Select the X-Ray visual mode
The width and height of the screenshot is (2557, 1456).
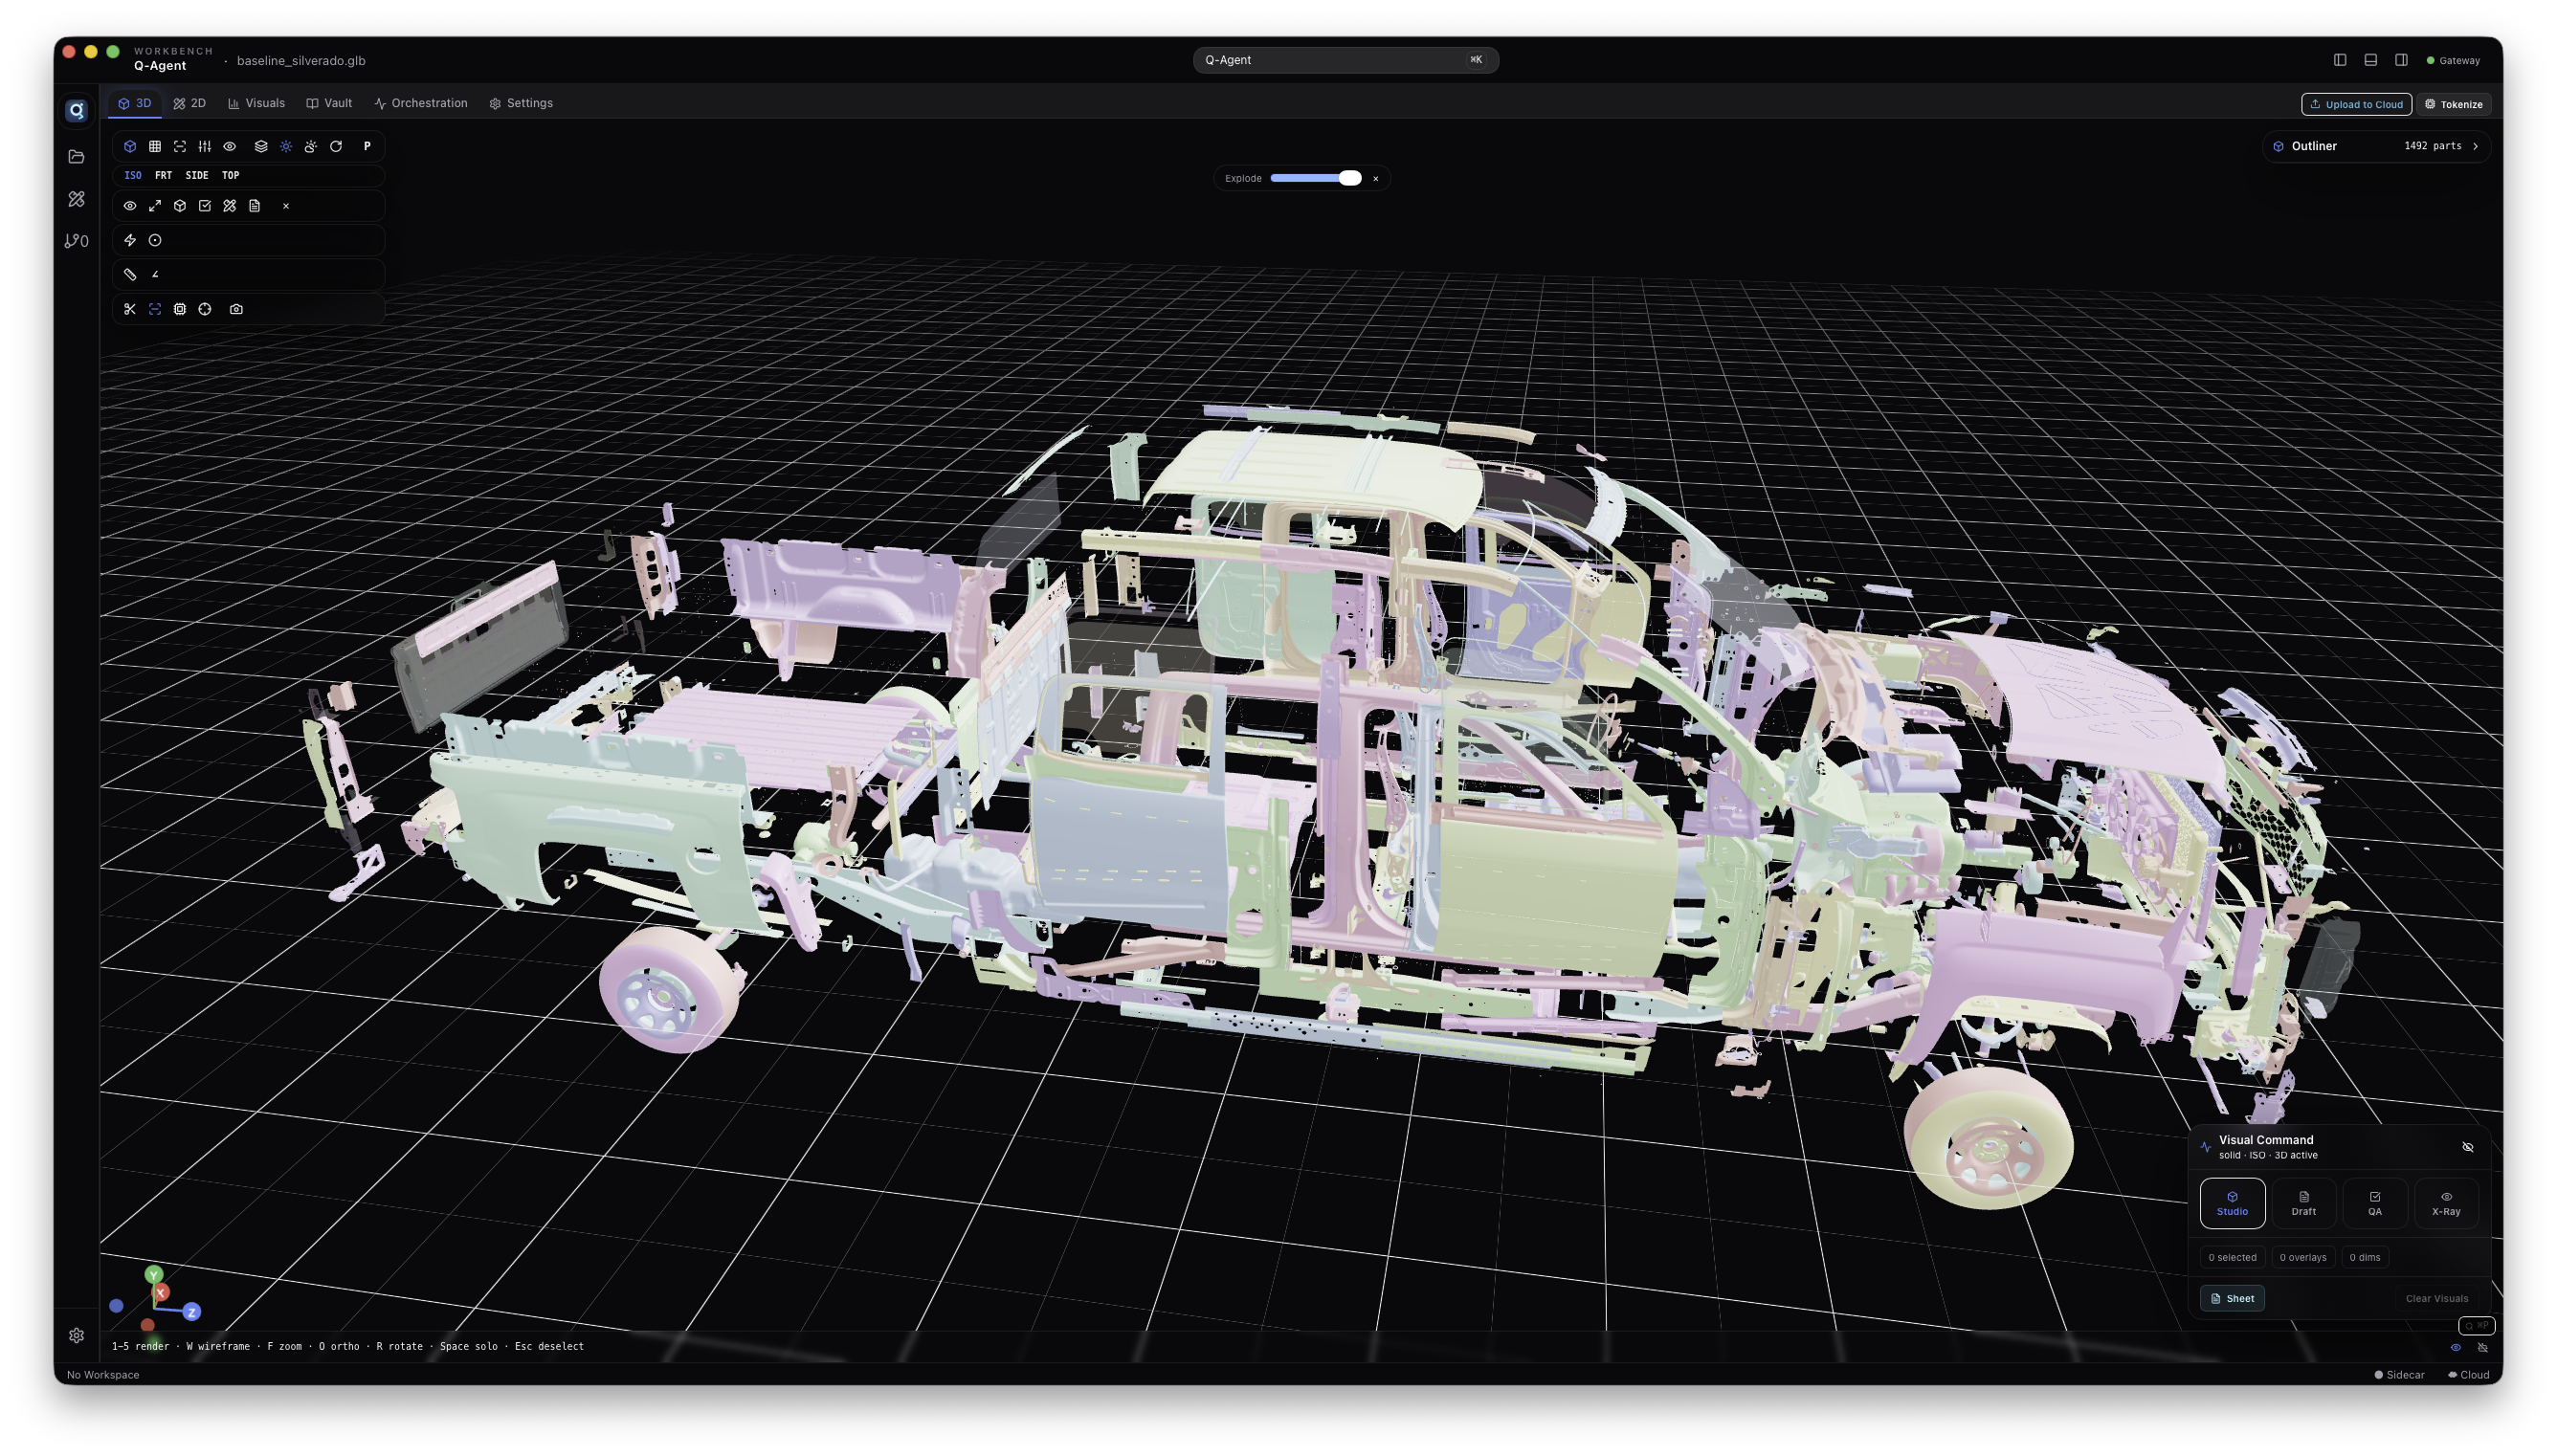point(2445,1202)
